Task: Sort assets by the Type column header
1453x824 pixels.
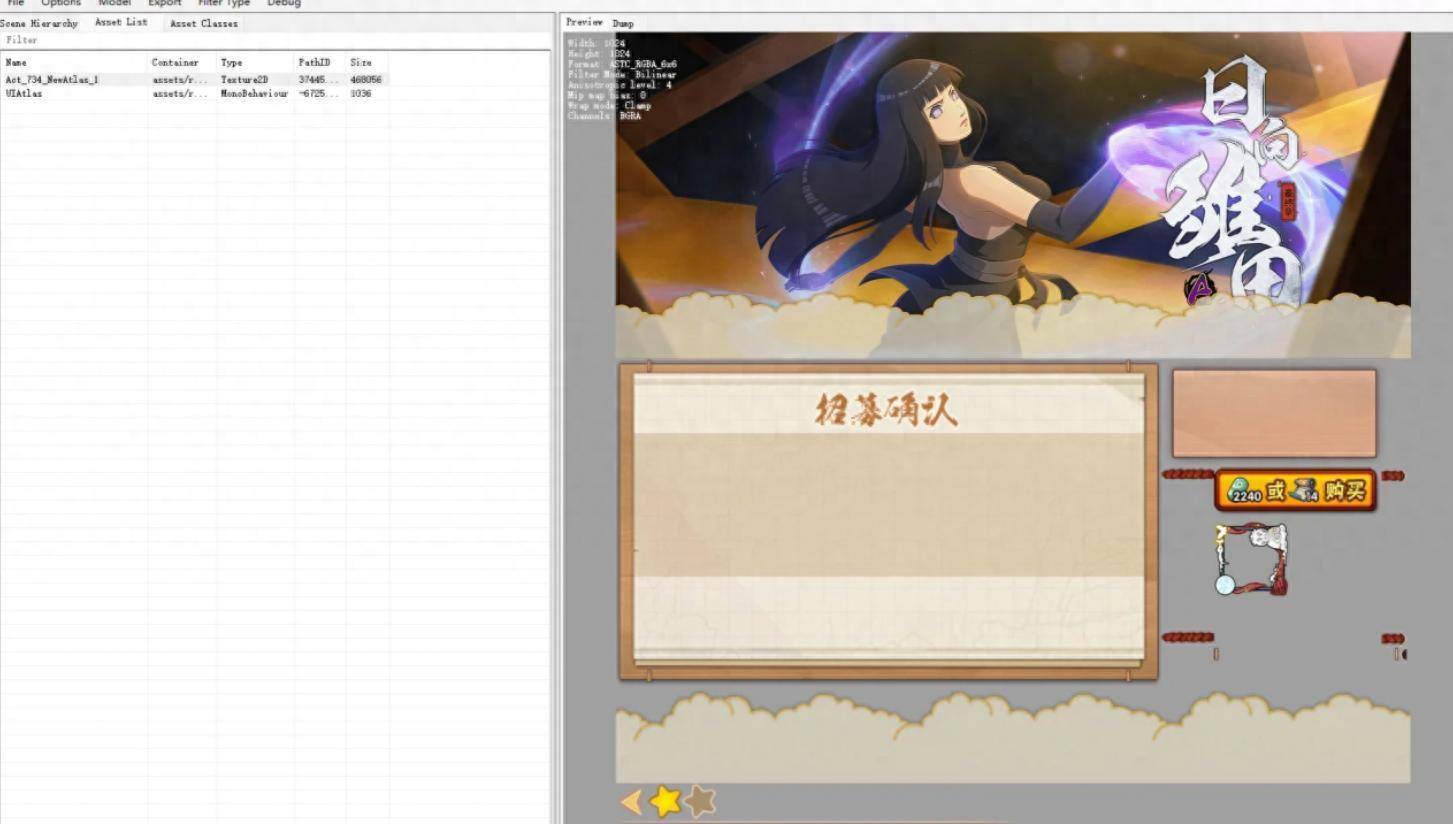Action: 232,62
